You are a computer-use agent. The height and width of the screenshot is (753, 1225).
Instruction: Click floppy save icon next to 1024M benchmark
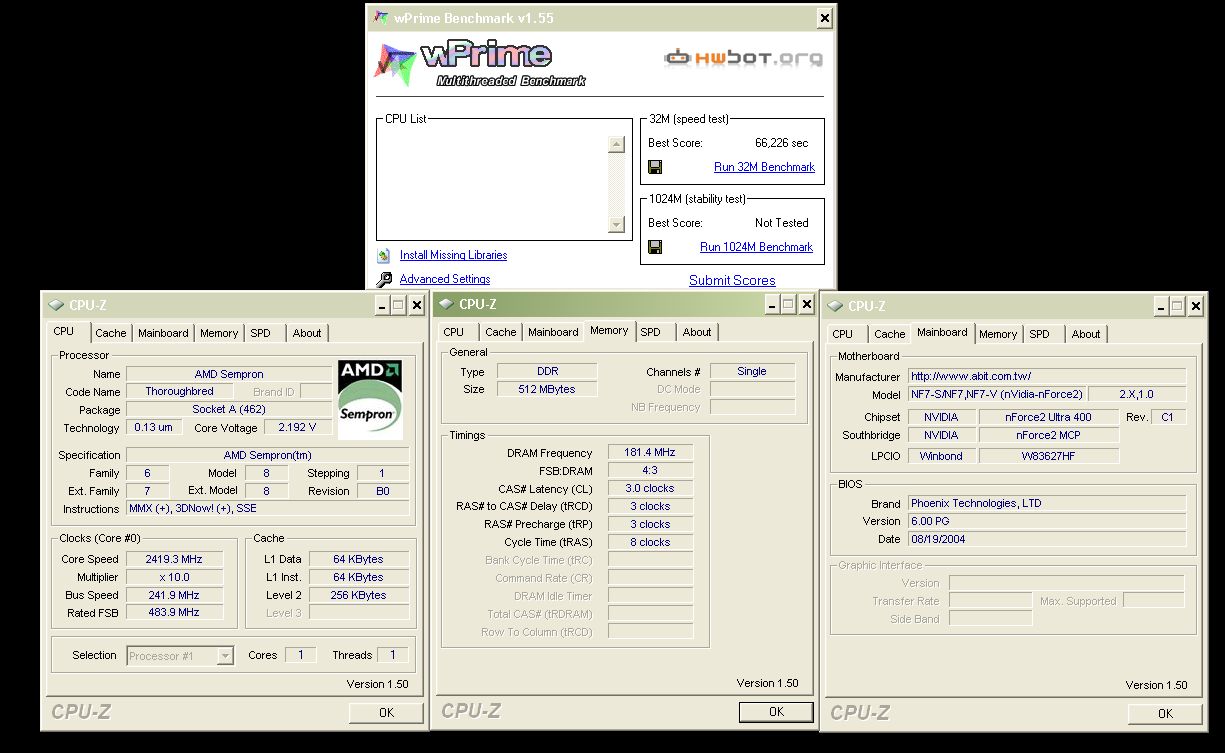[655, 247]
